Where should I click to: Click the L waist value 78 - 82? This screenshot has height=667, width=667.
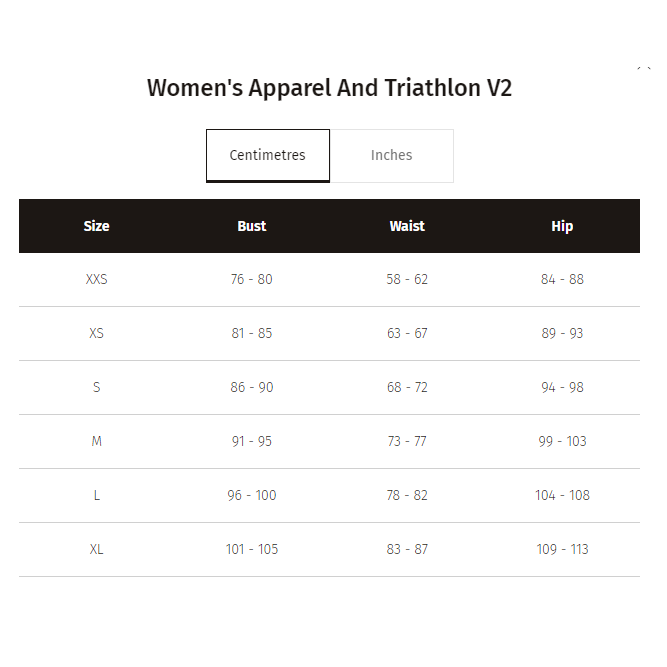pyautogui.click(x=407, y=495)
